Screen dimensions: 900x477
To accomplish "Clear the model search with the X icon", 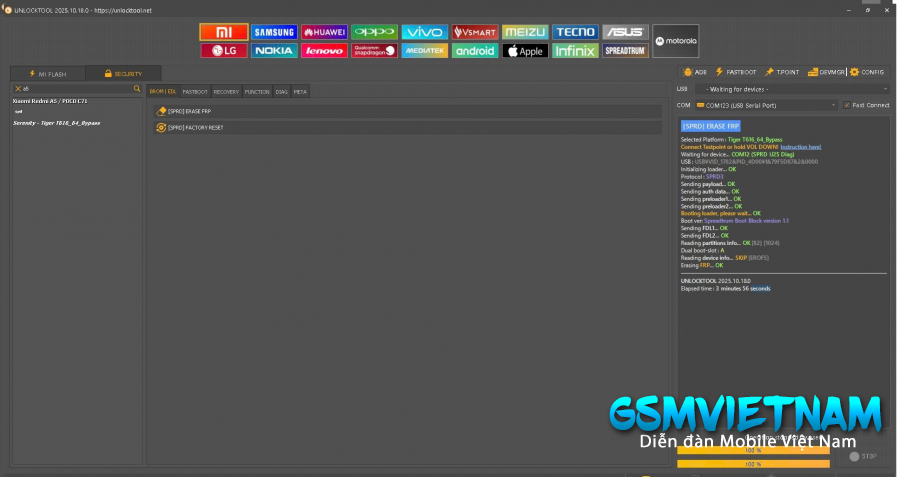I will [x=17, y=89].
